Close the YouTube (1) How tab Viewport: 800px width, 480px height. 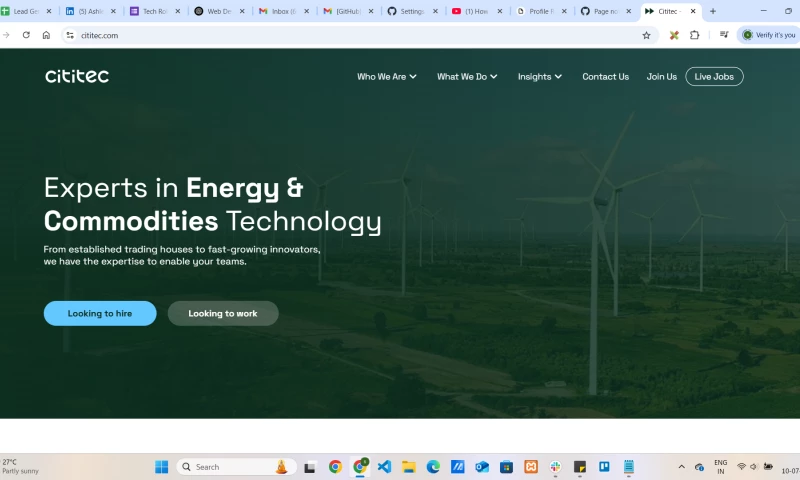pos(500,11)
